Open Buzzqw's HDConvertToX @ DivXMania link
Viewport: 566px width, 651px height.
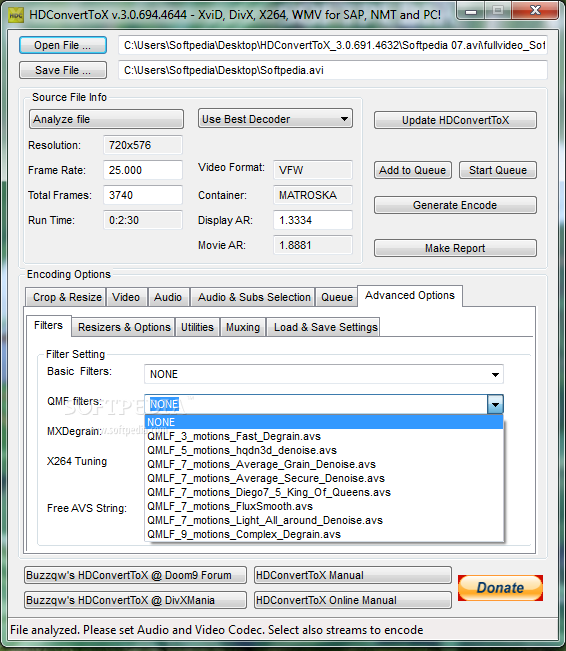point(135,600)
